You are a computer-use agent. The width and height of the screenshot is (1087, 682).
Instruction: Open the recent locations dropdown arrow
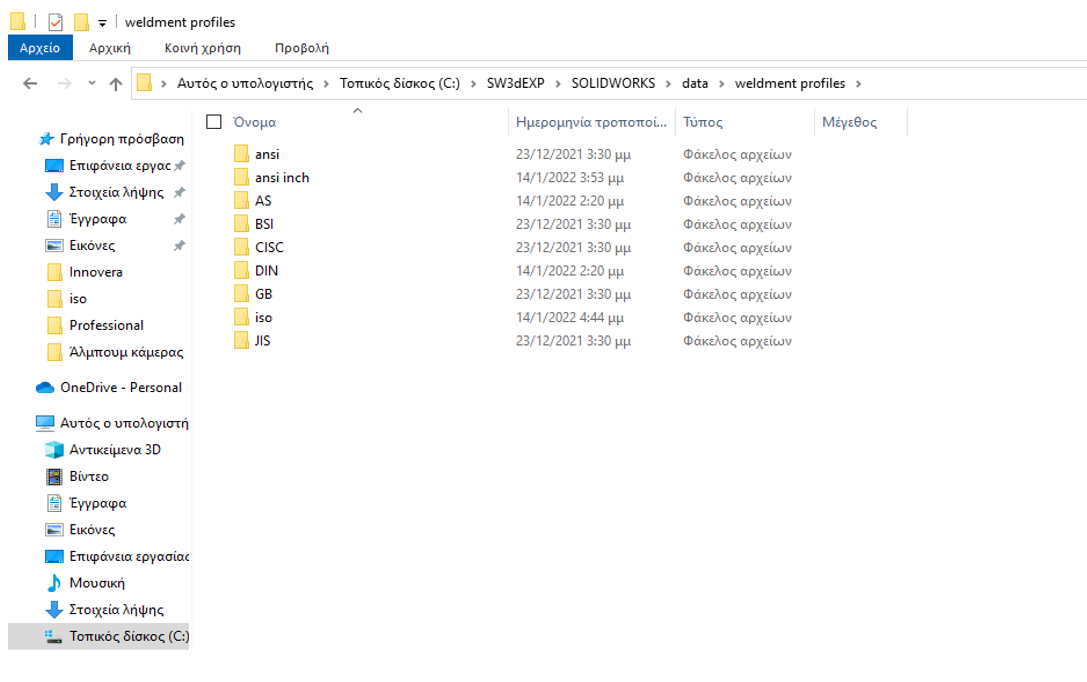point(92,84)
